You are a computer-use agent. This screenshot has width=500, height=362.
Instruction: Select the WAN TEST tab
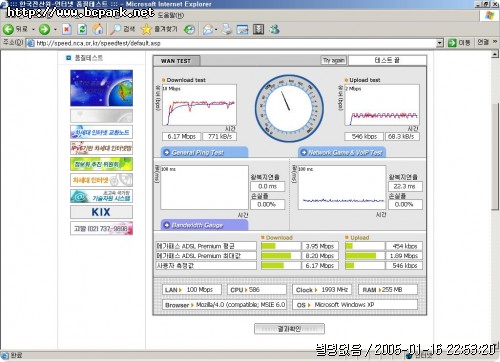click(x=176, y=61)
